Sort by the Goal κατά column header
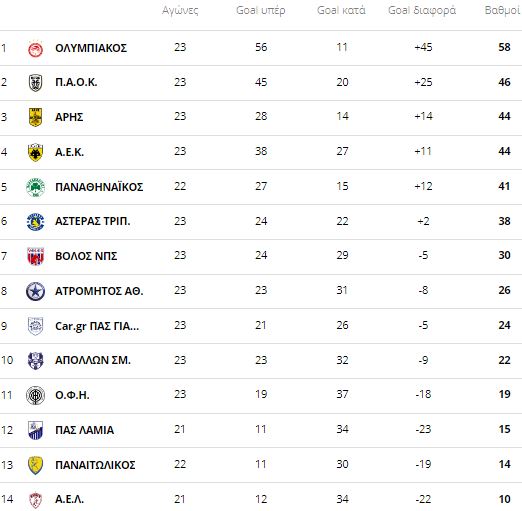522x511 pixels. click(341, 11)
